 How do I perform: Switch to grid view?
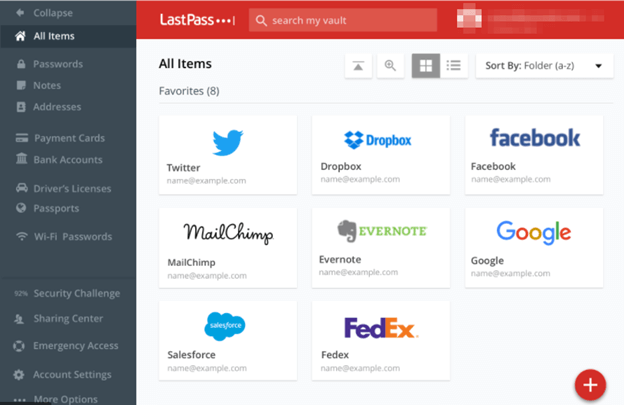(x=425, y=66)
